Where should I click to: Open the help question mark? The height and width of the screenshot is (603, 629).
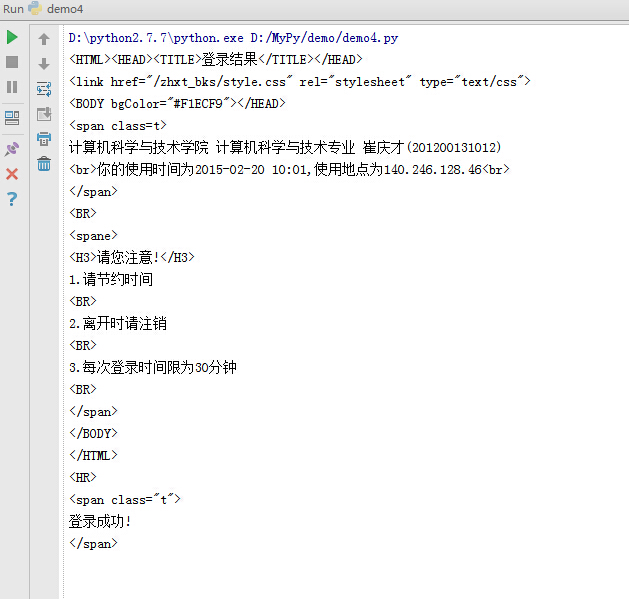tap(12, 199)
